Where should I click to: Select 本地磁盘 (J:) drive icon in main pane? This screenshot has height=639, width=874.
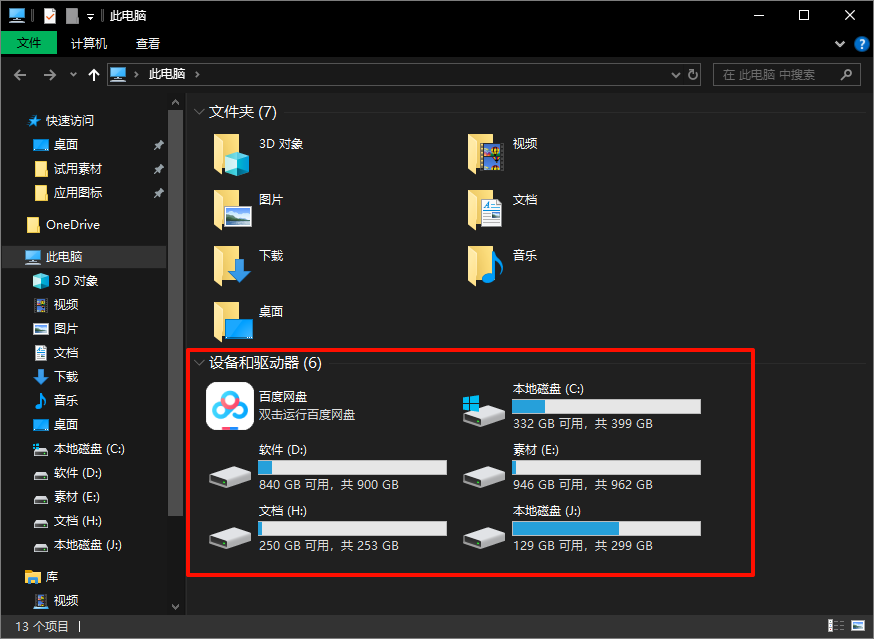pyautogui.click(x=483, y=538)
